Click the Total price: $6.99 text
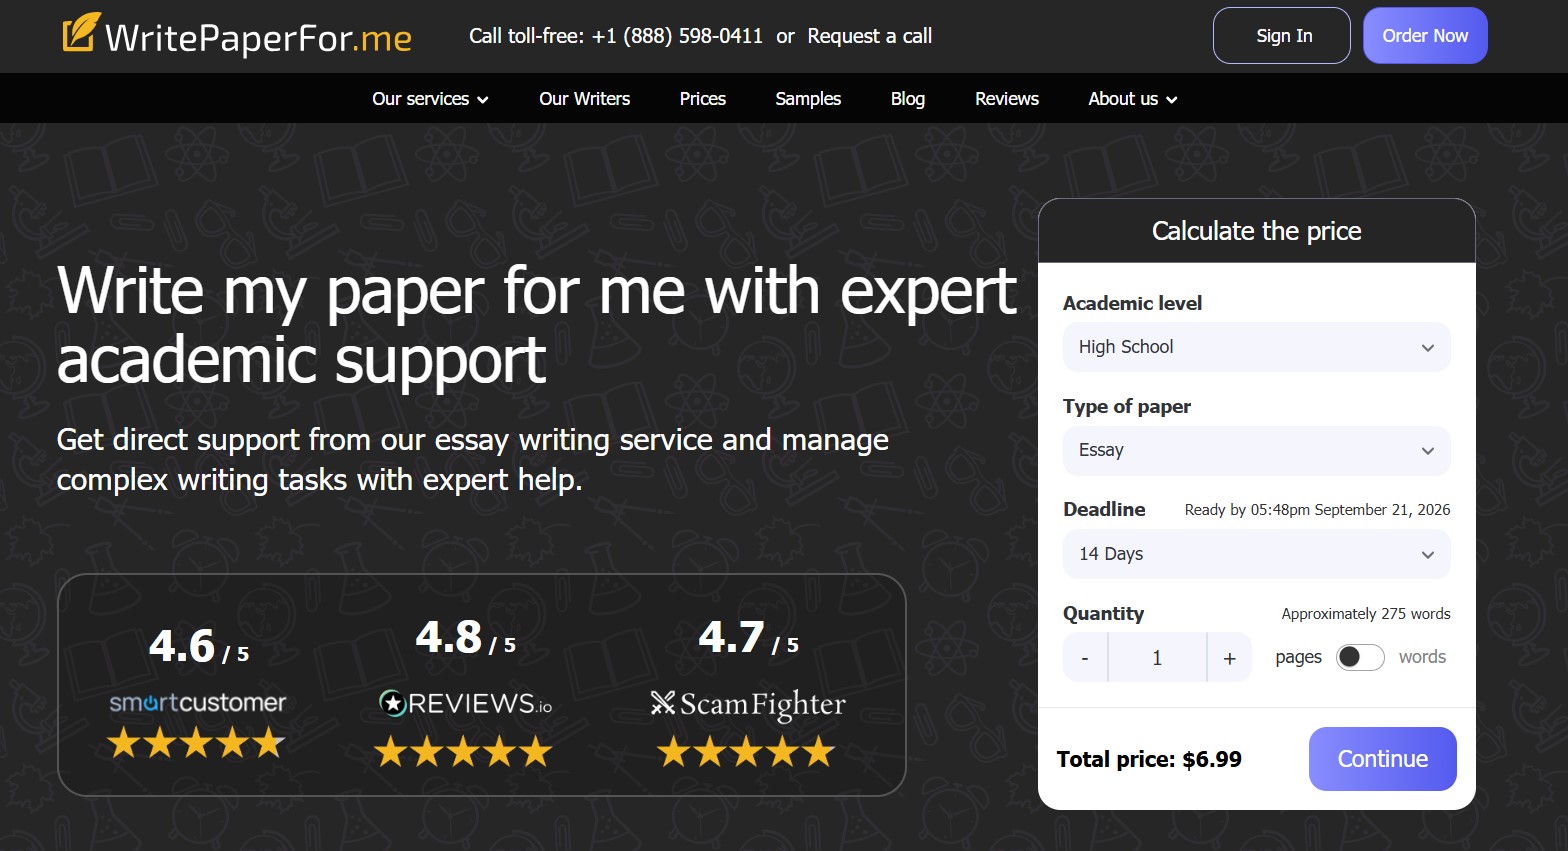This screenshot has width=1568, height=851. pos(1149,759)
